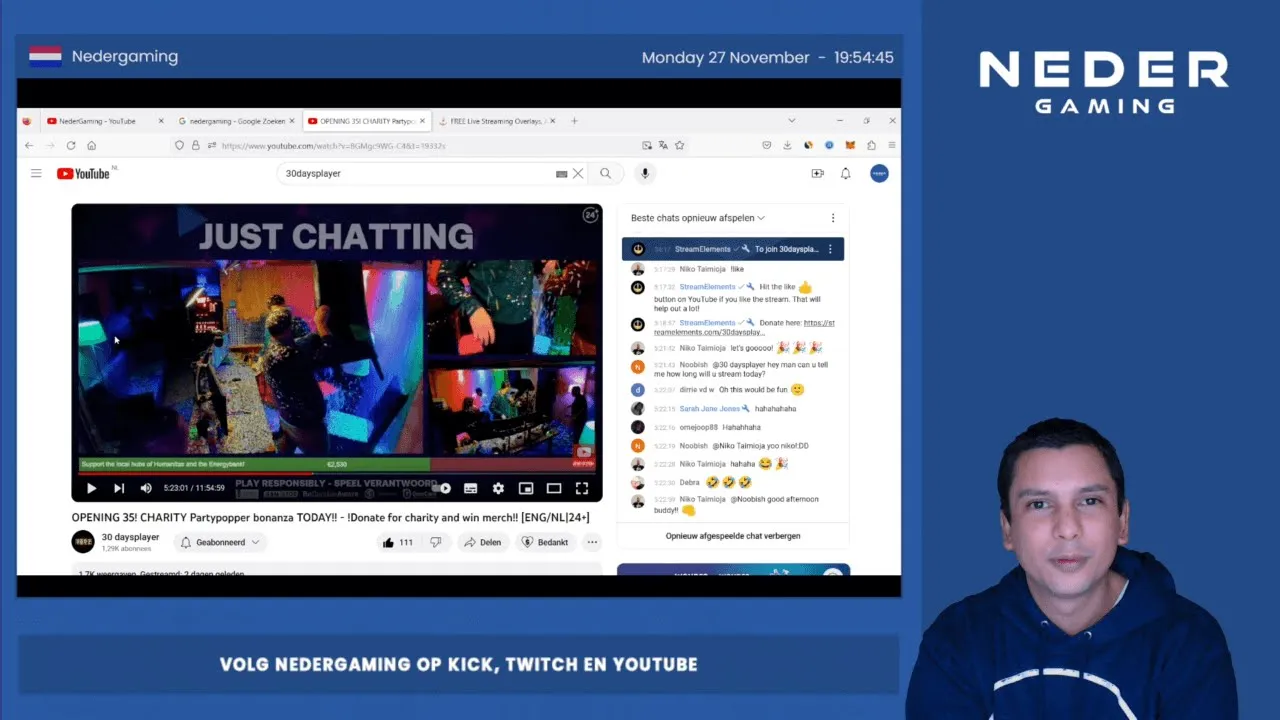This screenshot has height=720, width=1280.
Task: Skip to the next video
Action: pos(119,488)
